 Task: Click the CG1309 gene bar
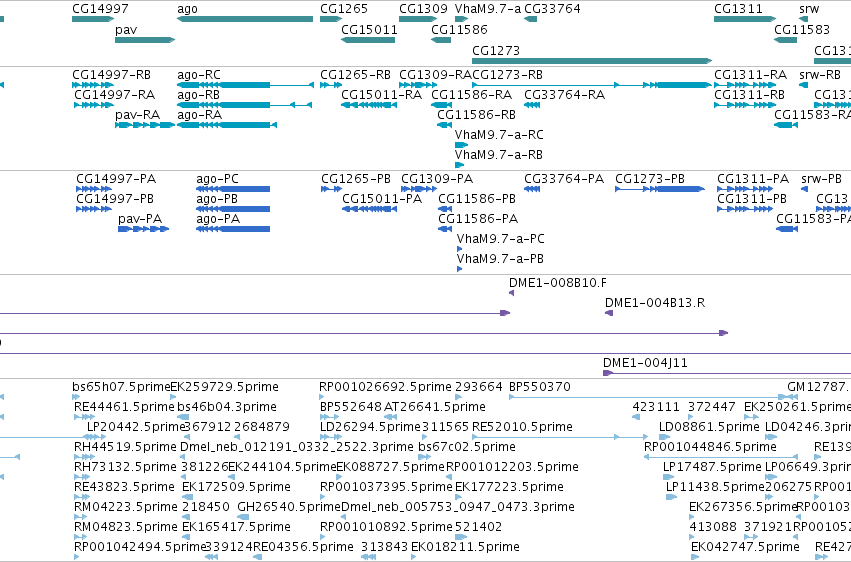[418, 19]
